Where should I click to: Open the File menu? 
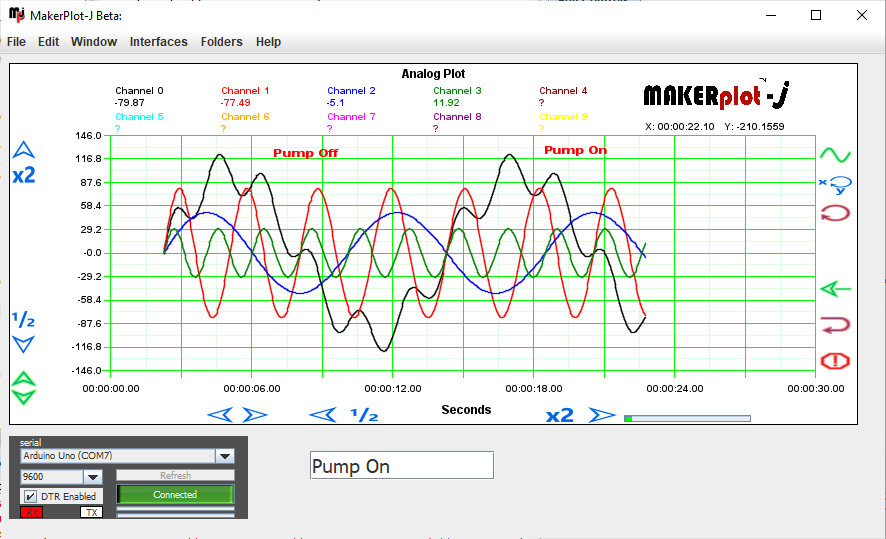coord(16,42)
